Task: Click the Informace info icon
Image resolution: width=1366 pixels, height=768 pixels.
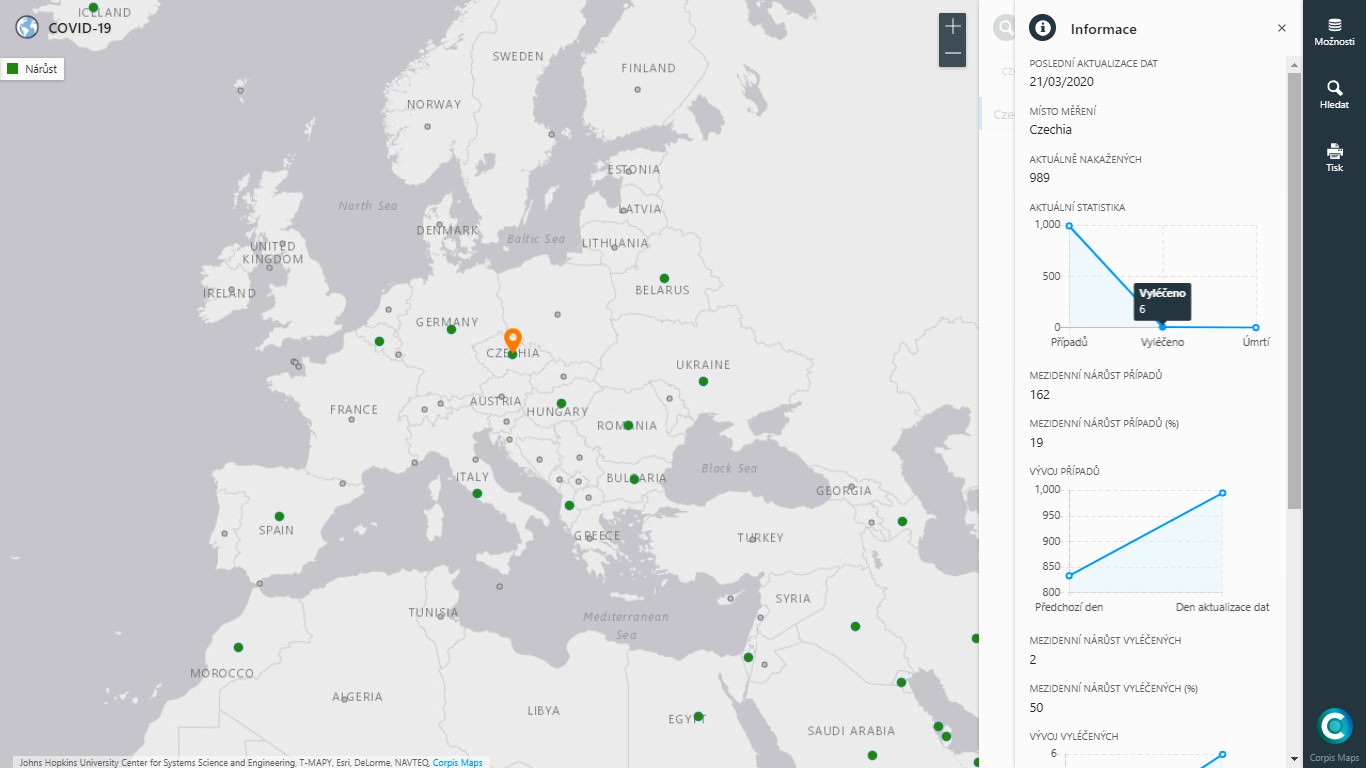Action: tap(1043, 28)
